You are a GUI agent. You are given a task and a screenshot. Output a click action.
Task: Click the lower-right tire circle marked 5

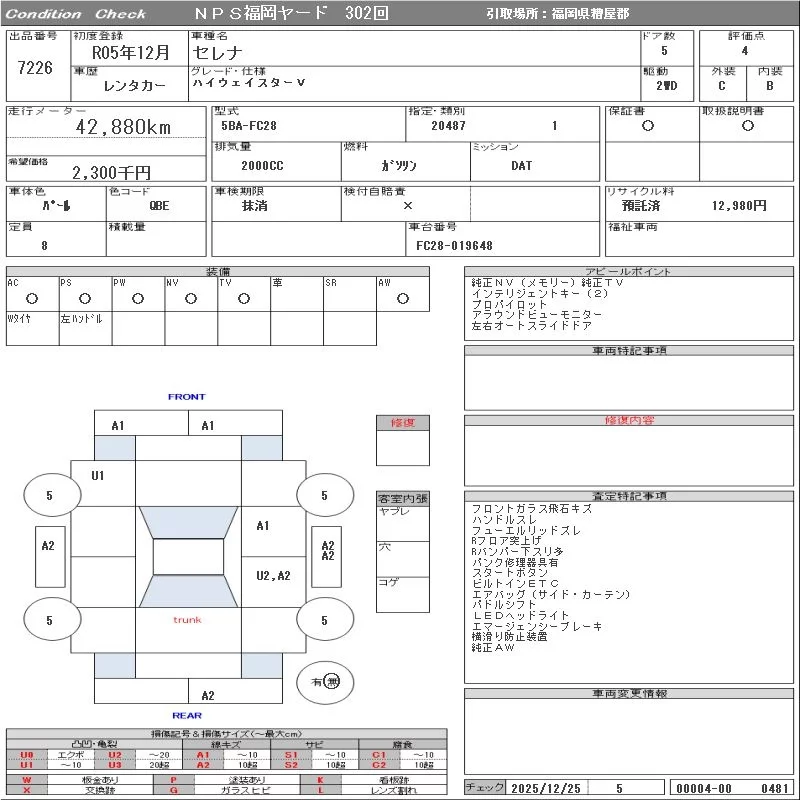[x=324, y=621]
